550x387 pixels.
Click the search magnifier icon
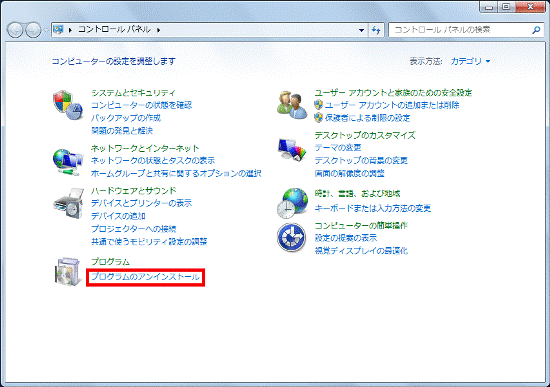click(536, 30)
